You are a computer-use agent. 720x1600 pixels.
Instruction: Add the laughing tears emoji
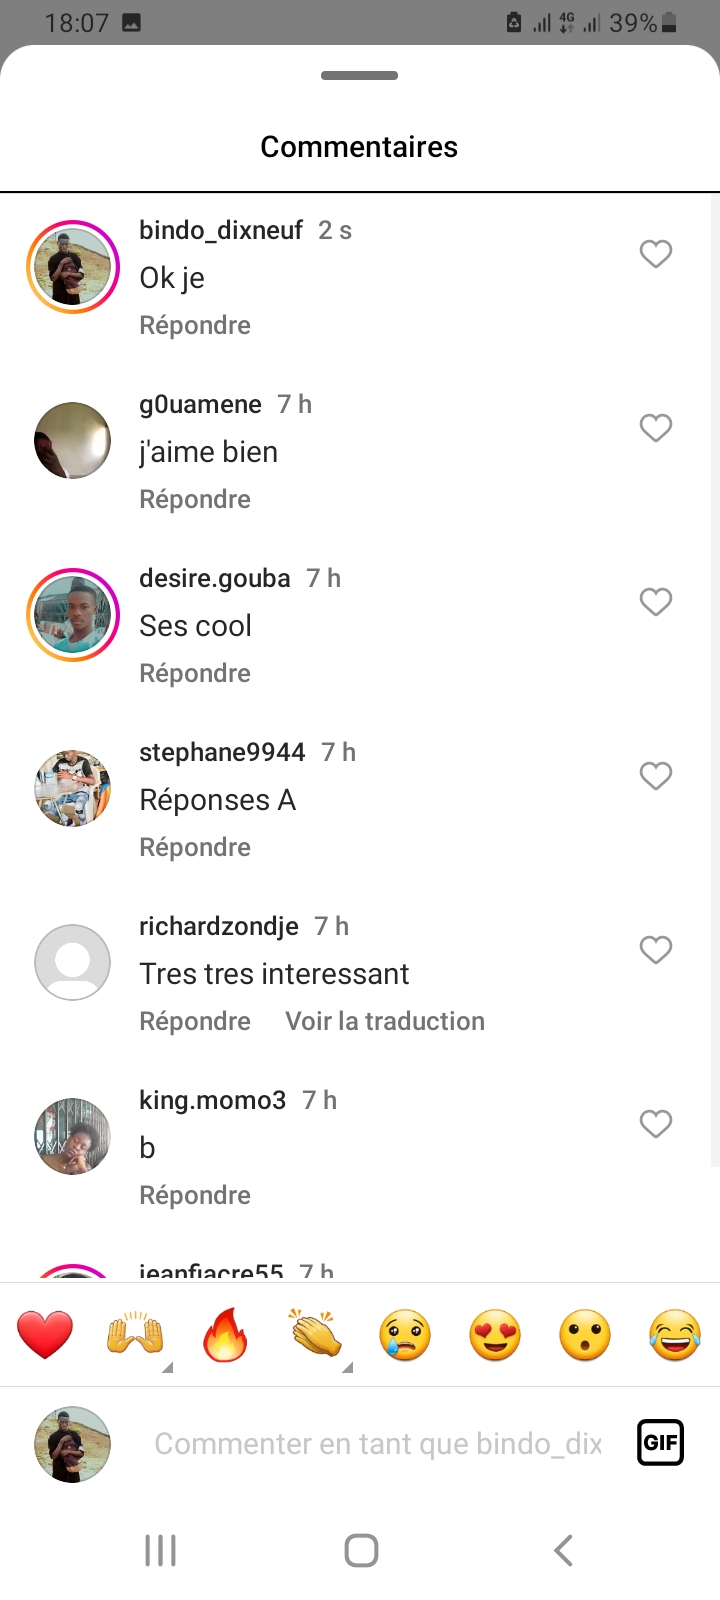[675, 1335]
